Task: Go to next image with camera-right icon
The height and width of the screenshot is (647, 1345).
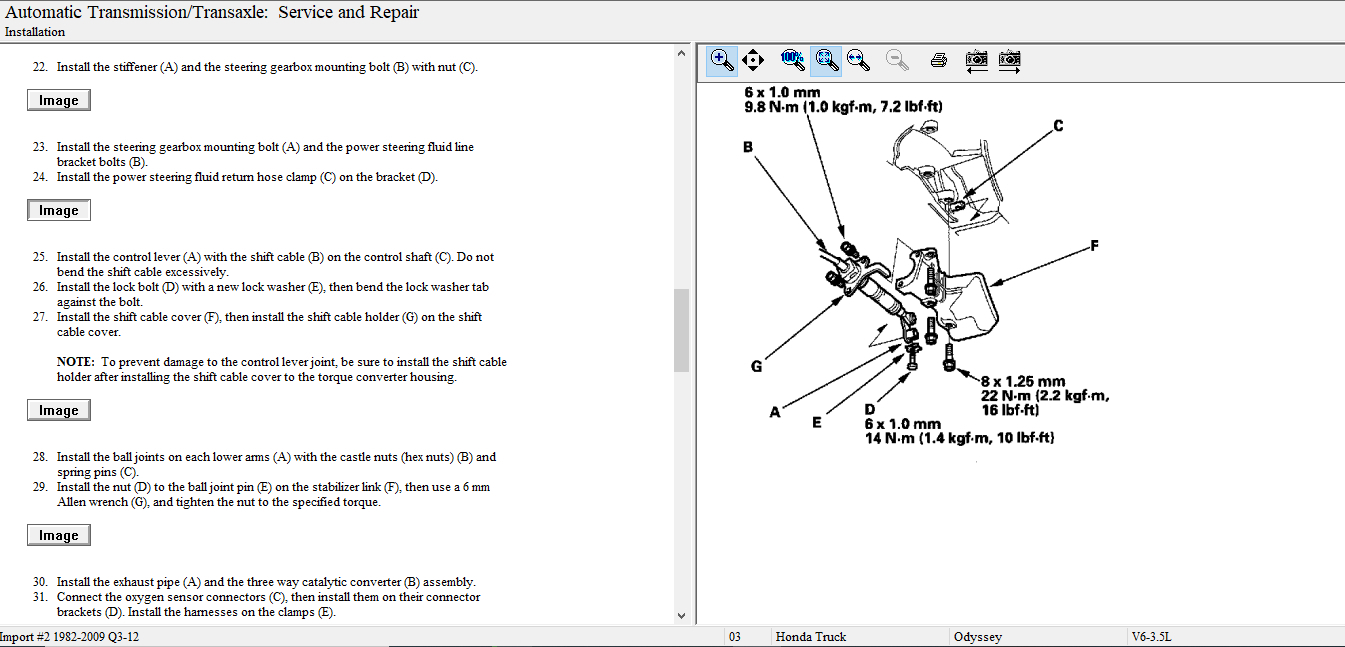Action: [x=1010, y=60]
